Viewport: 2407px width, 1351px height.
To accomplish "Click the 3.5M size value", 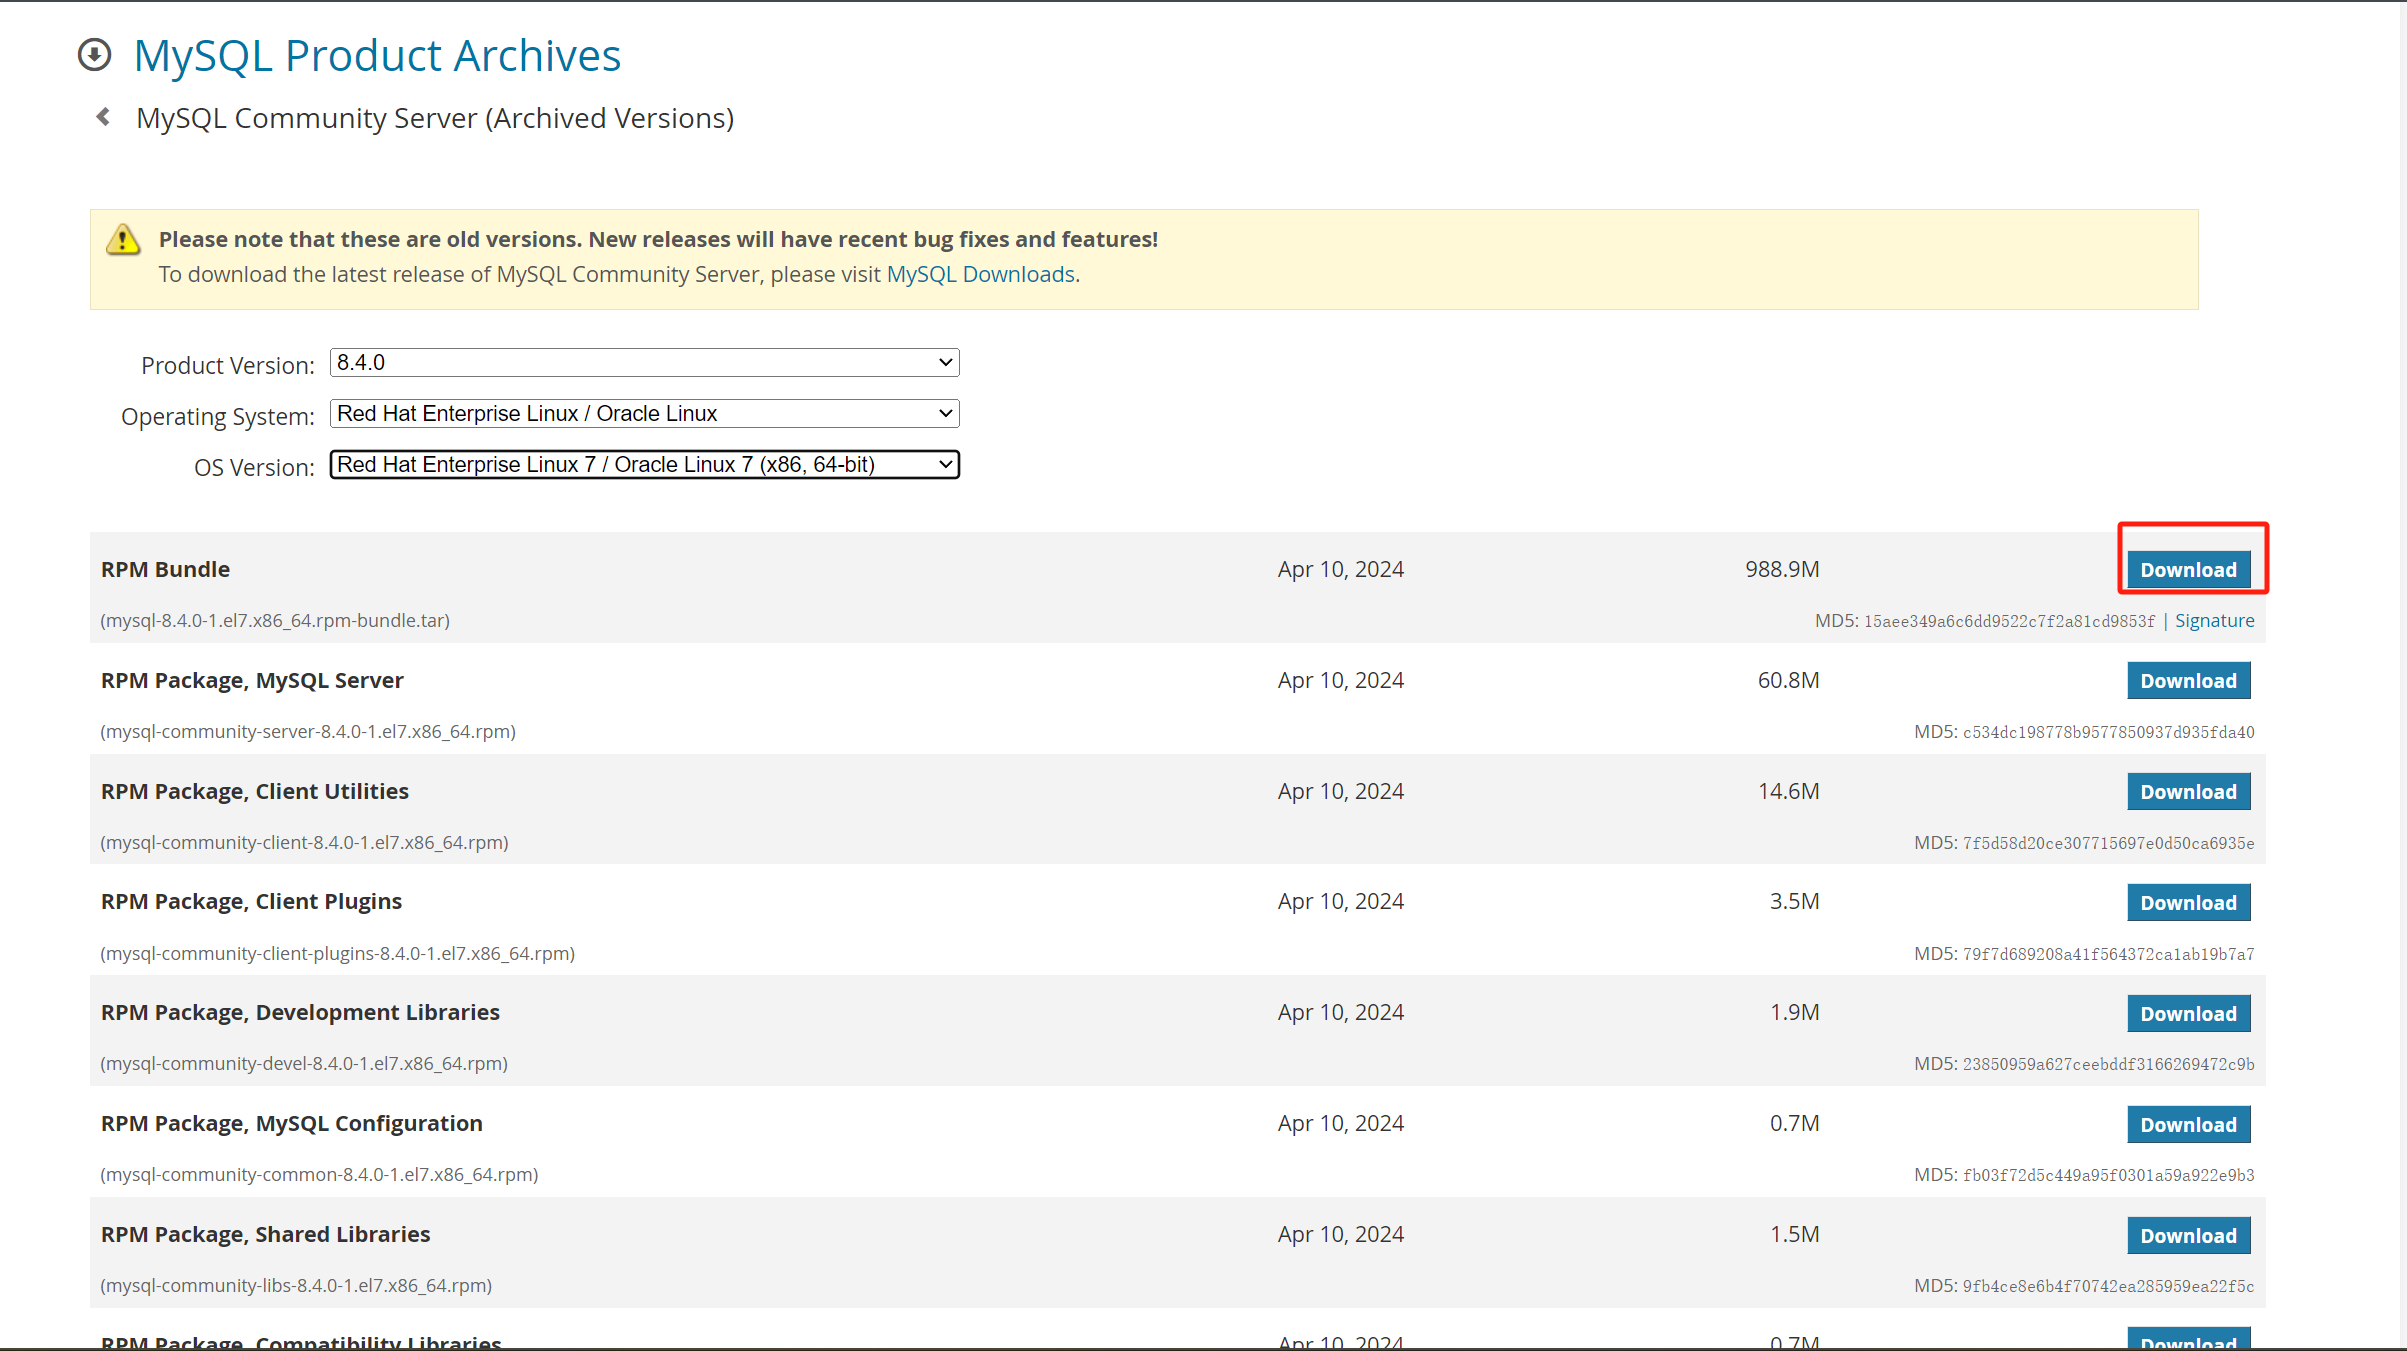I will coord(1794,901).
